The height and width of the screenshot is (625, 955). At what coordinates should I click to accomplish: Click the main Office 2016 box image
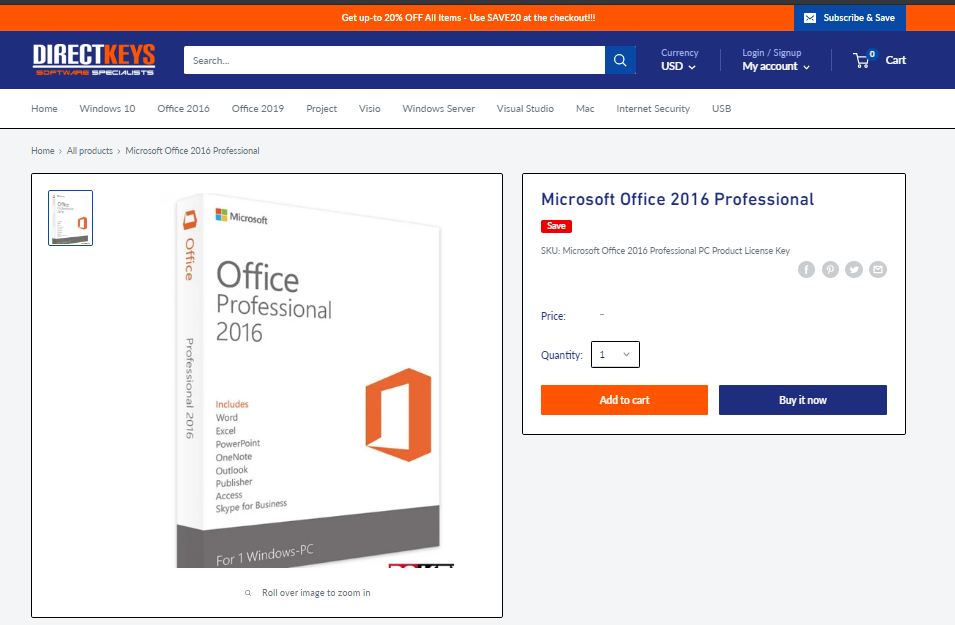click(309, 381)
